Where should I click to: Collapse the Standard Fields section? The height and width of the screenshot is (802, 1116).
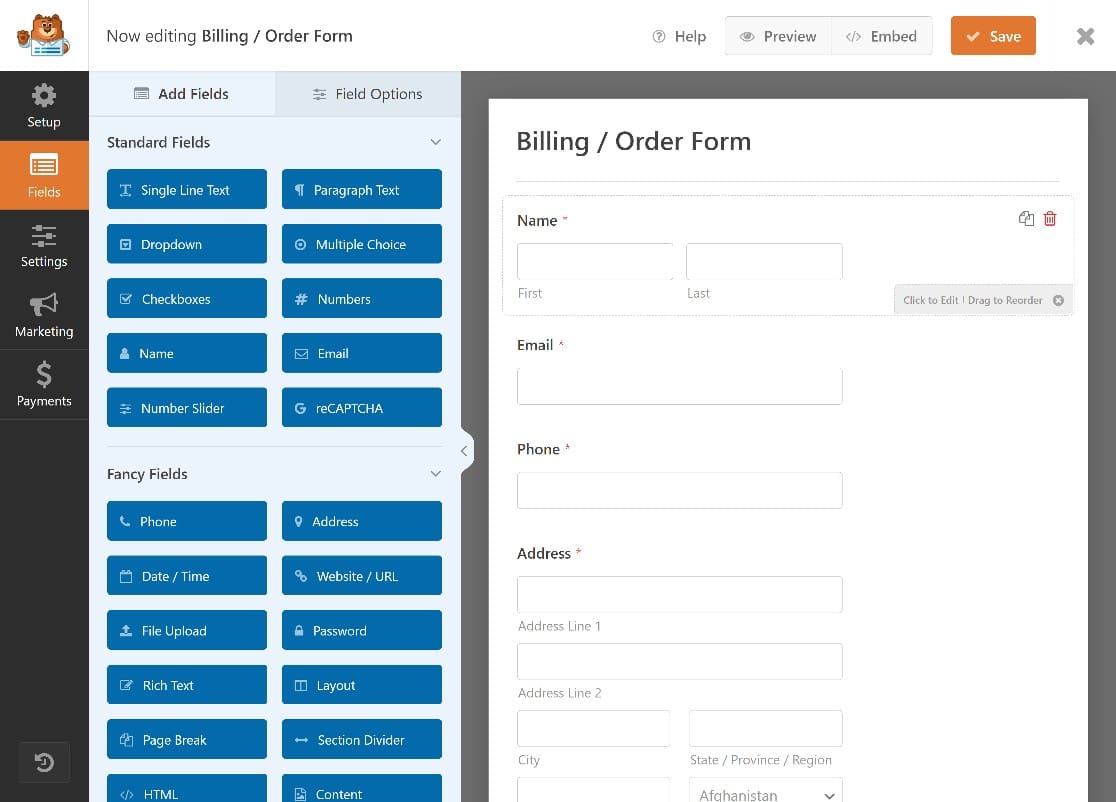tap(435, 142)
